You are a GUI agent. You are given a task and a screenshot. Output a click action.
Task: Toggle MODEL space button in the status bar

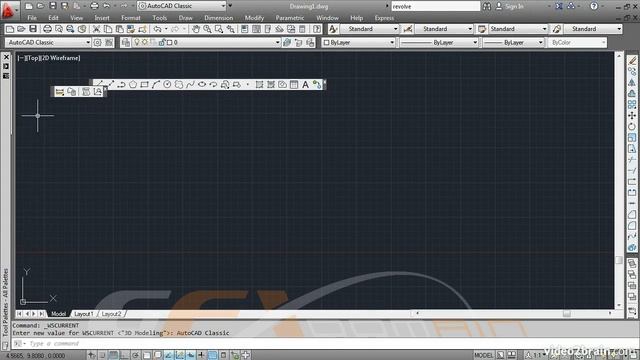point(484,355)
